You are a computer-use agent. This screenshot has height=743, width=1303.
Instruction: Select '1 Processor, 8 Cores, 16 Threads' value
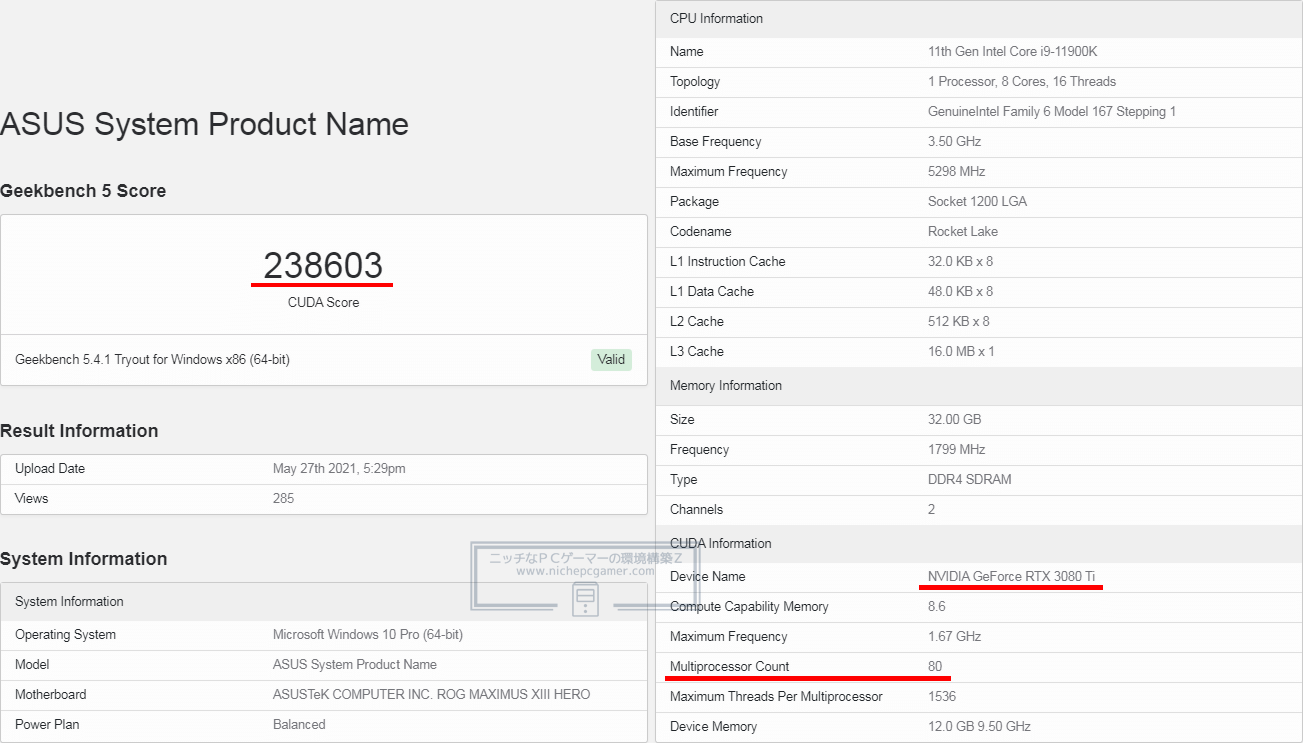[1022, 82]
